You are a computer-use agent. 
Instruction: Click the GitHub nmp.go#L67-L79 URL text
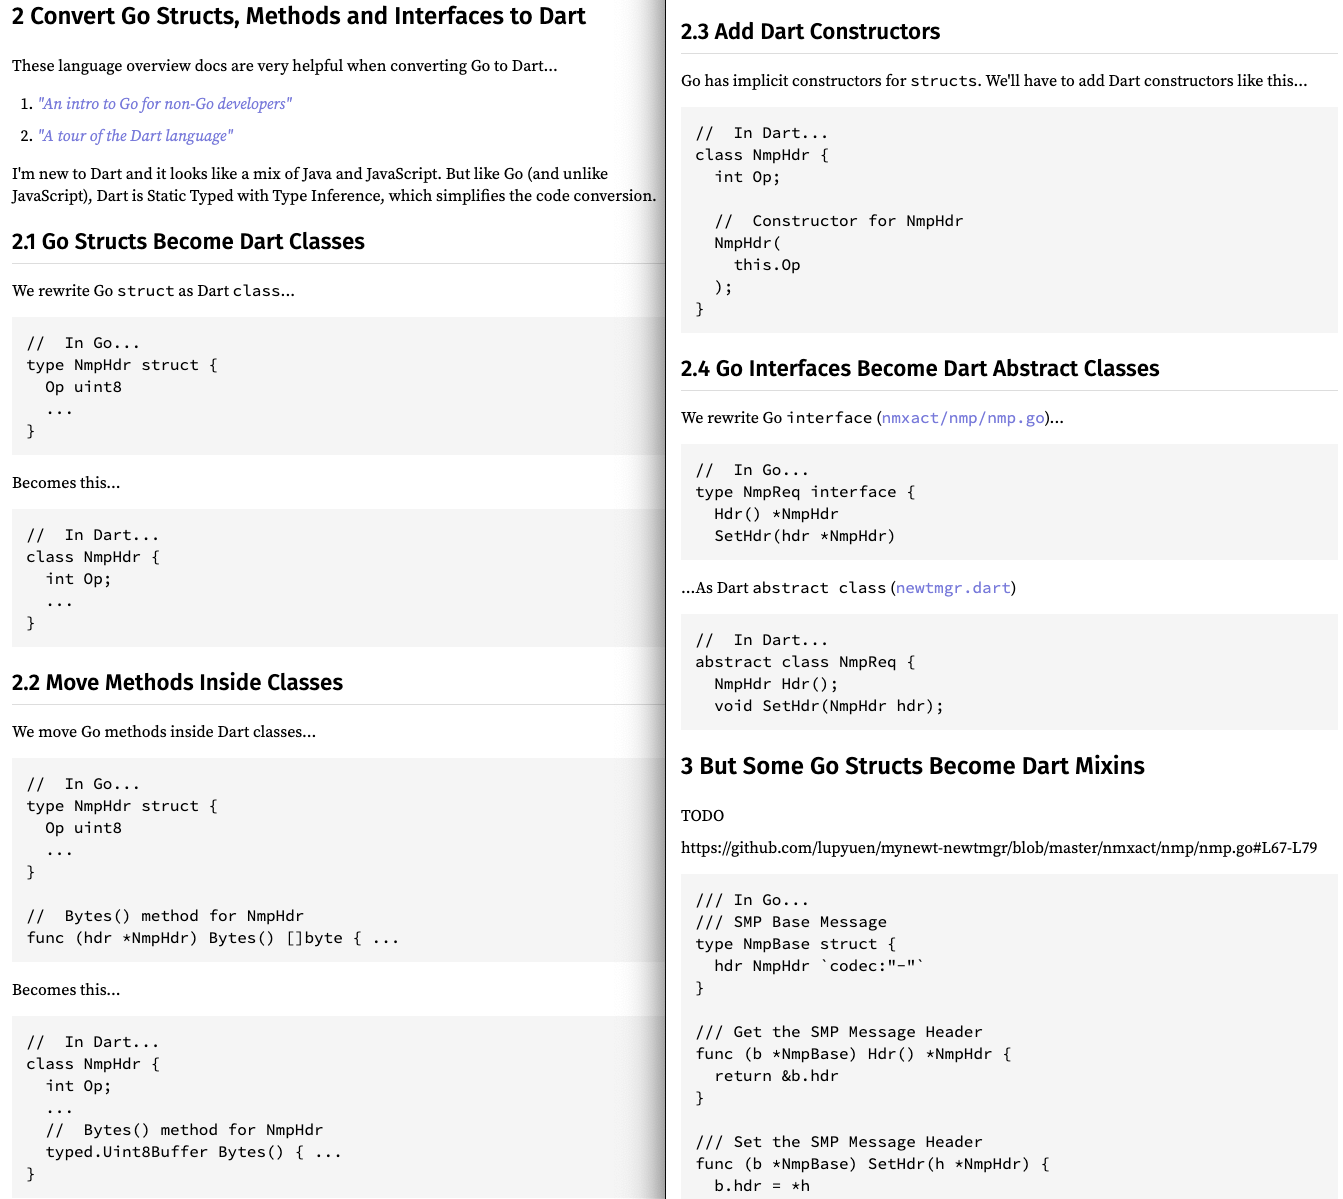[x=998, y=848]
